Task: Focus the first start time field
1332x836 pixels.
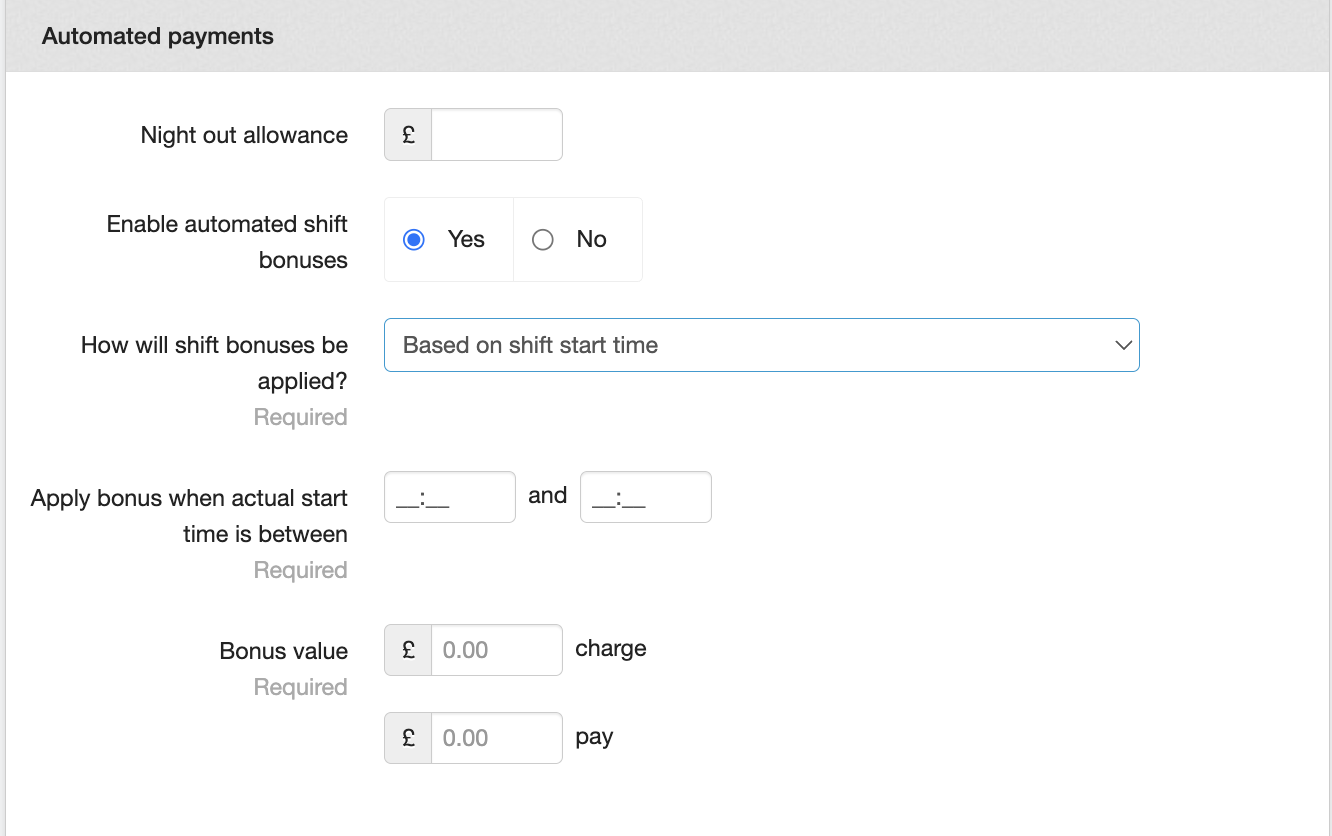Action: pyautogui.click(x=449, y=497)
